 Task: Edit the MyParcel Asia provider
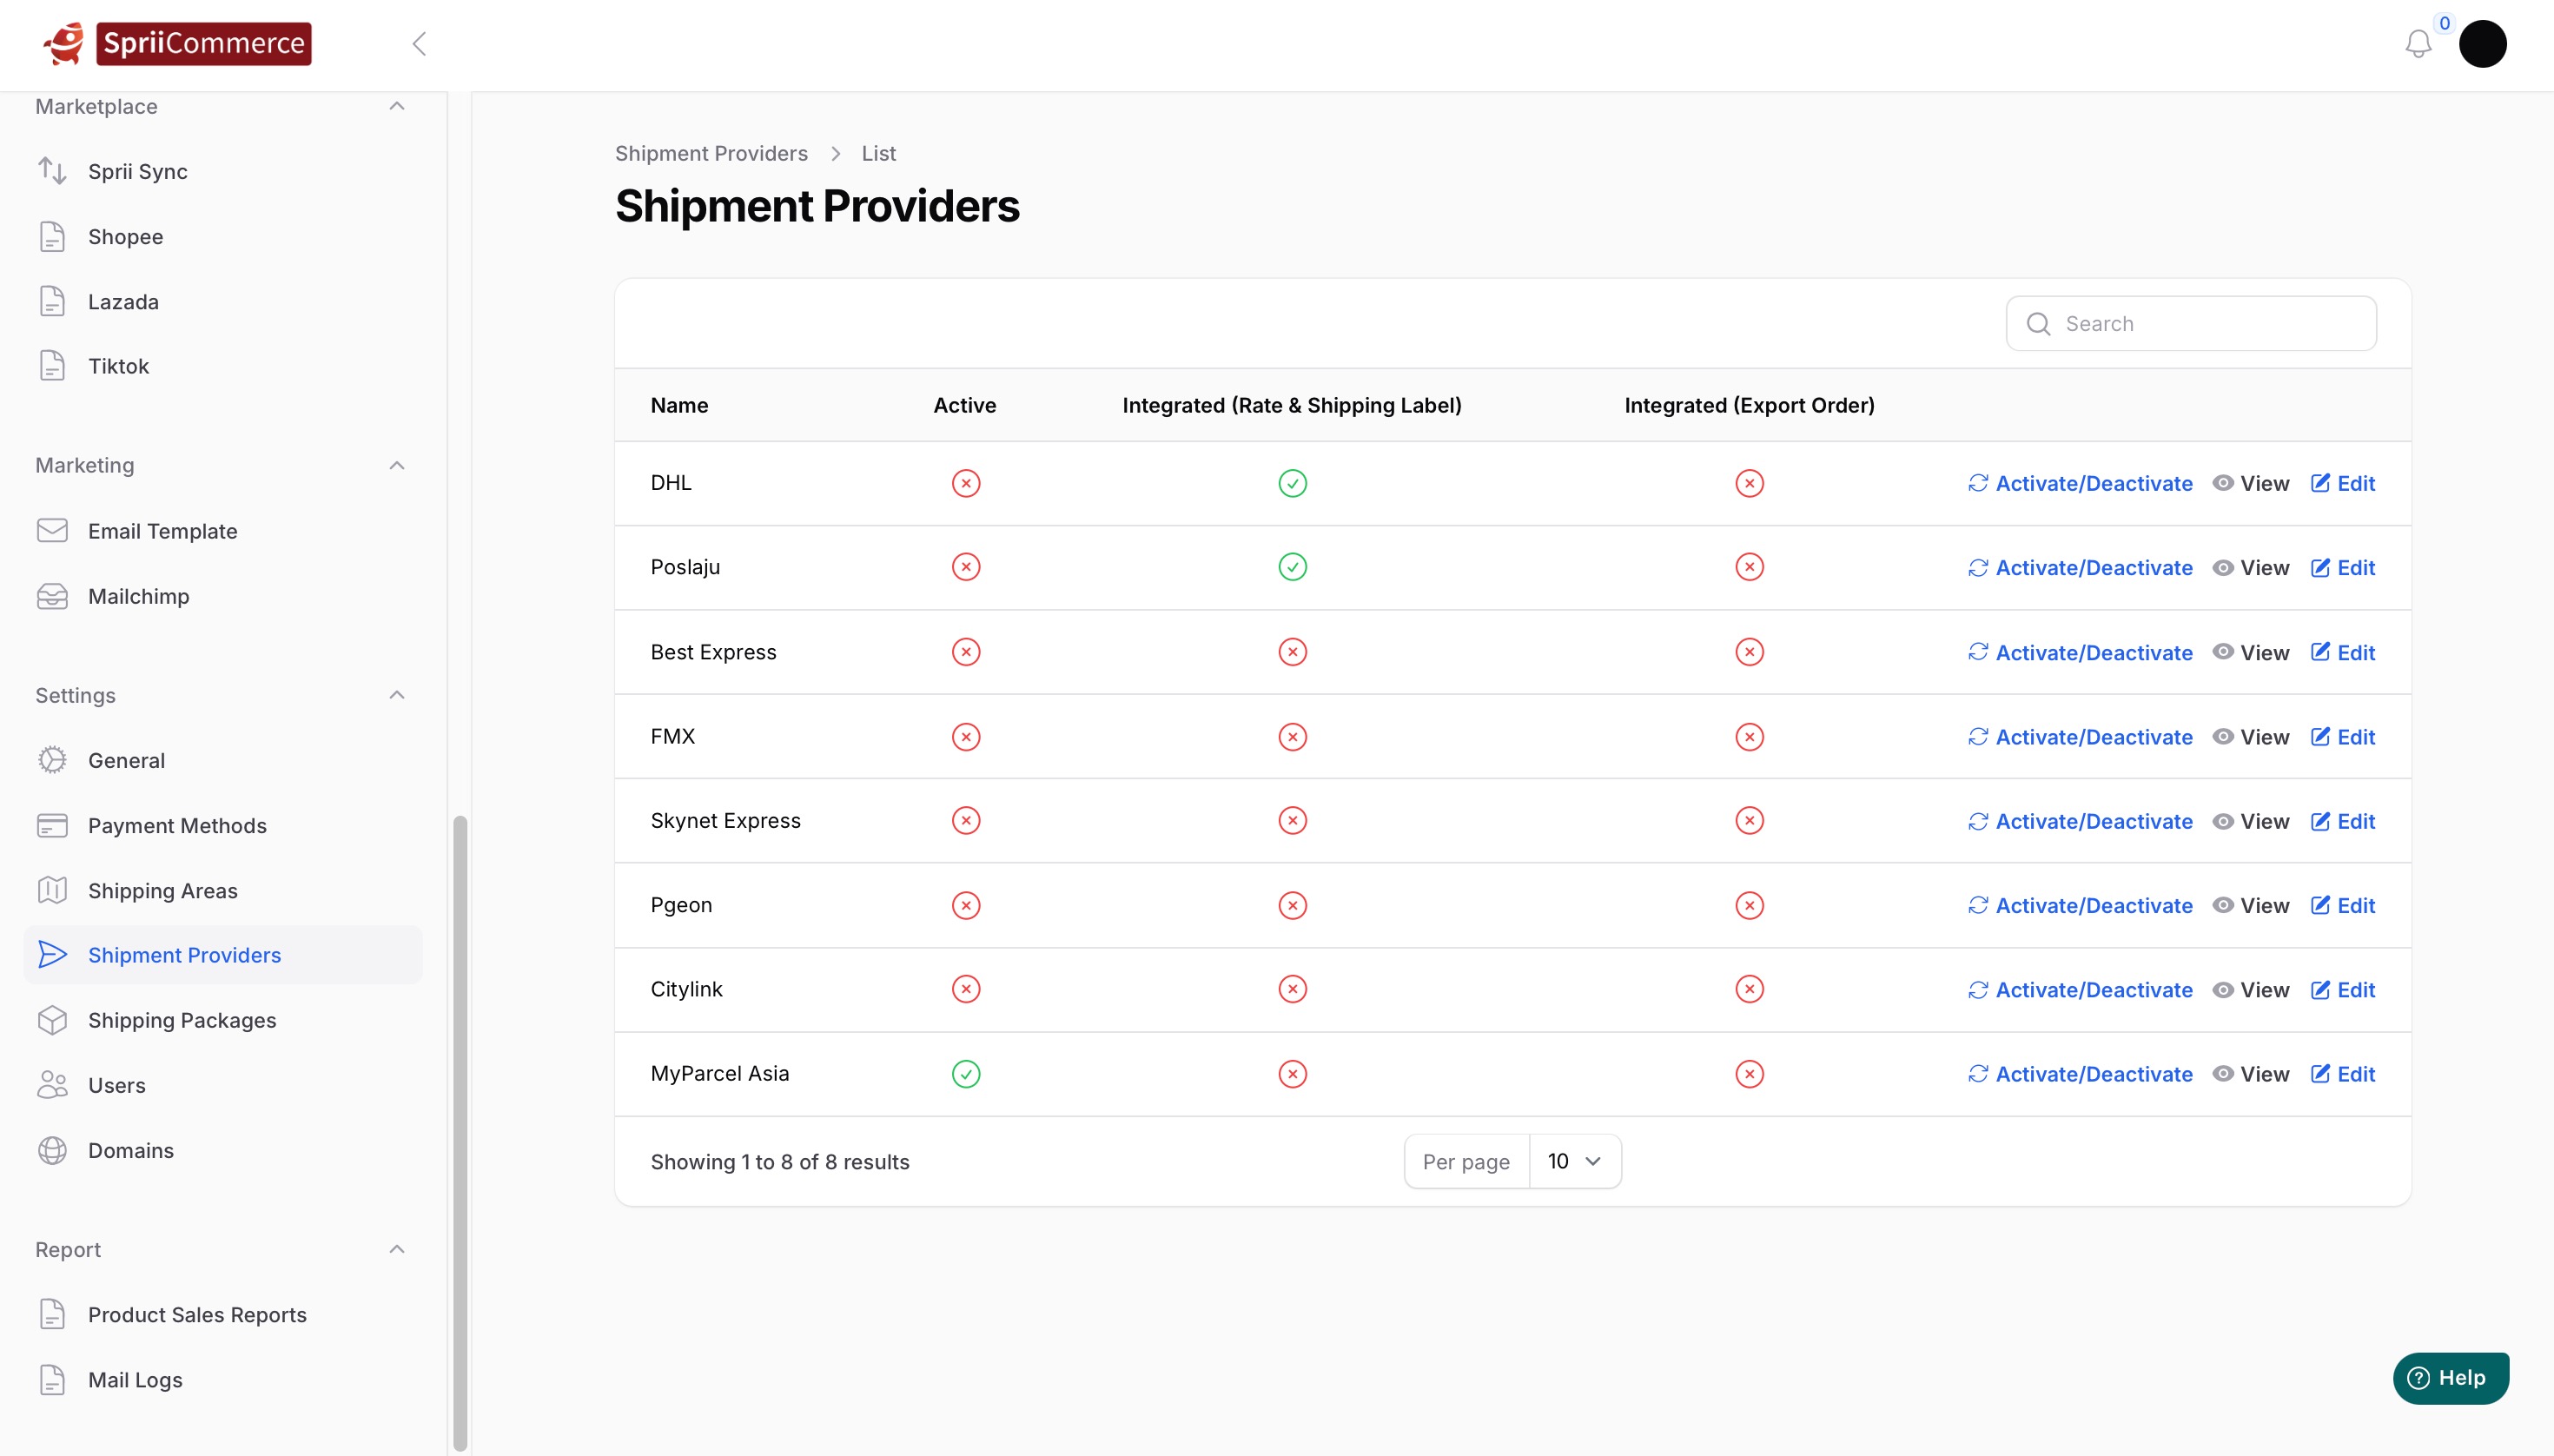point(2343,1073)
